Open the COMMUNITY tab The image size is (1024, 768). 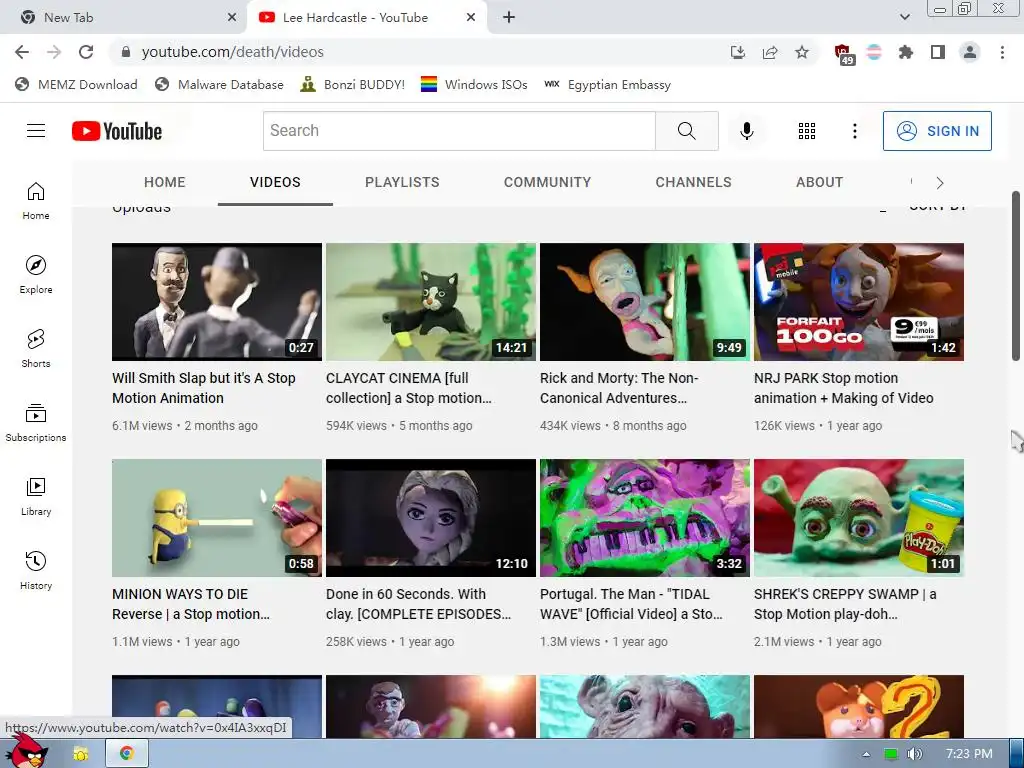click(547, 182)
